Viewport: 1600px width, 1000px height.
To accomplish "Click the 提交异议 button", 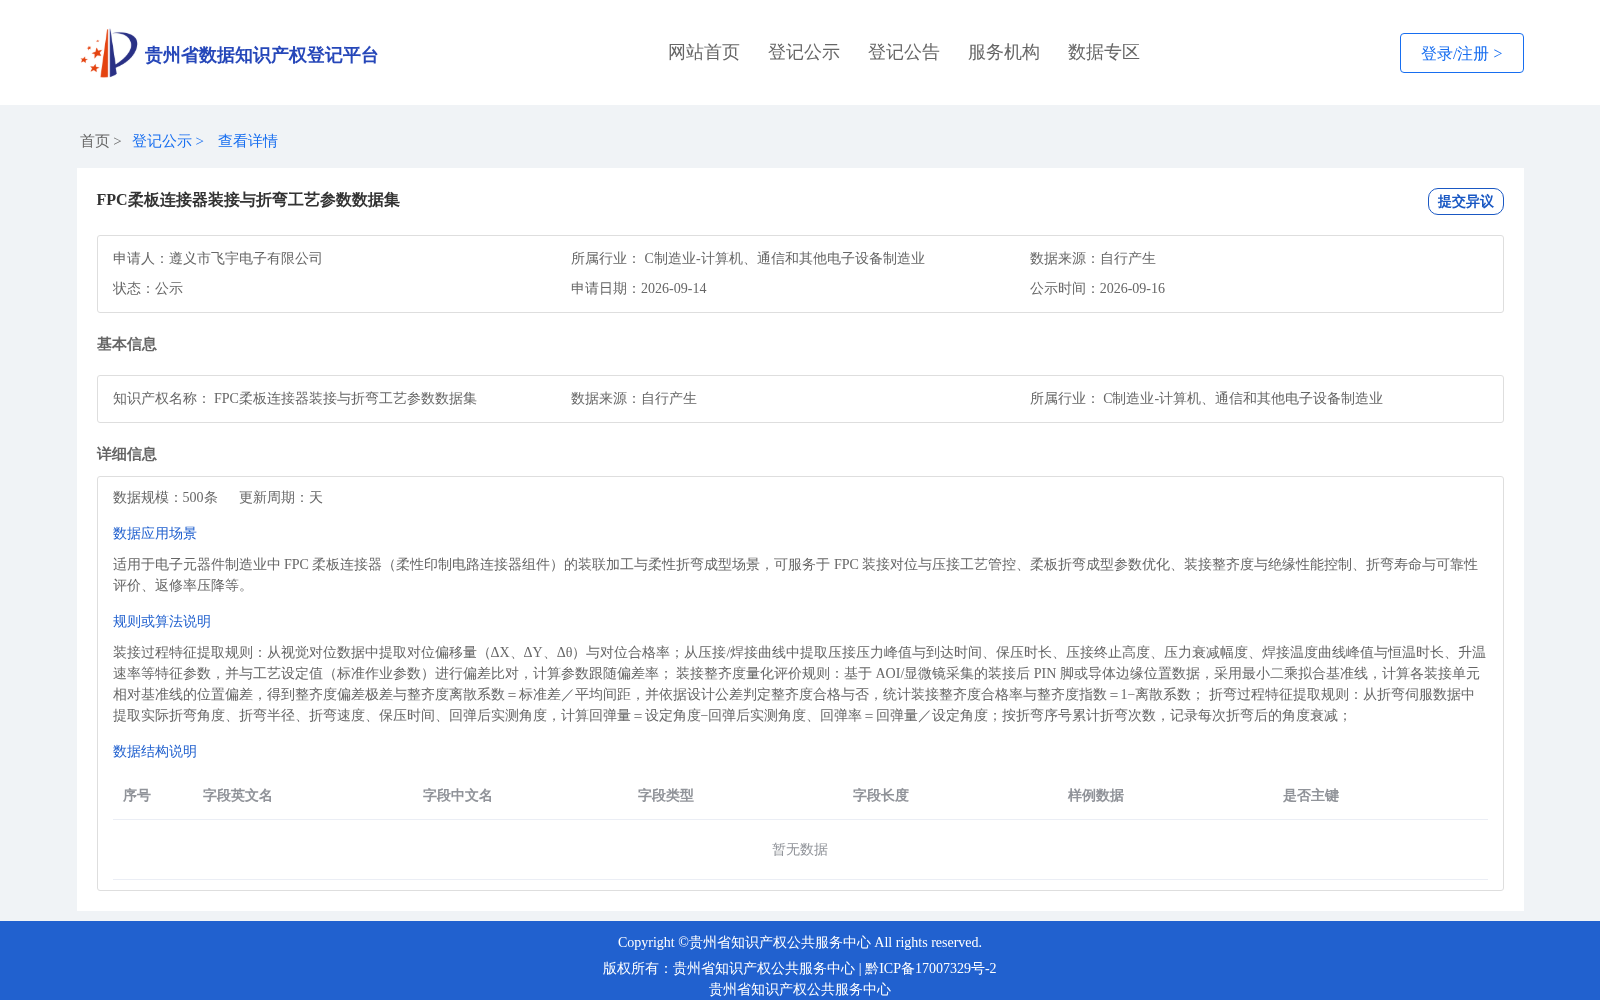I will (1466, 201).
